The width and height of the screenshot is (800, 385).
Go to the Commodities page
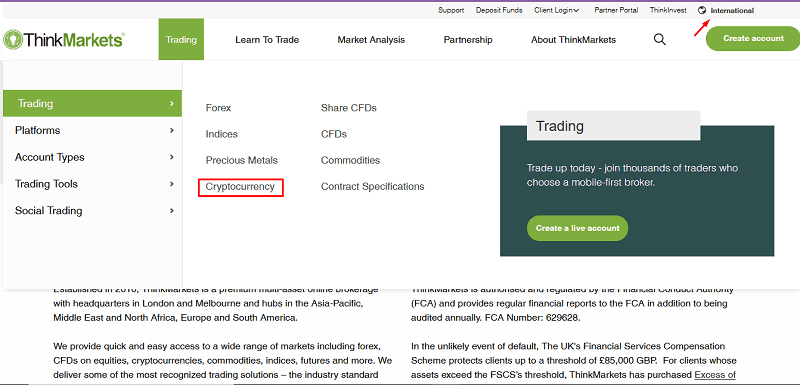click(x=350, y=160)
